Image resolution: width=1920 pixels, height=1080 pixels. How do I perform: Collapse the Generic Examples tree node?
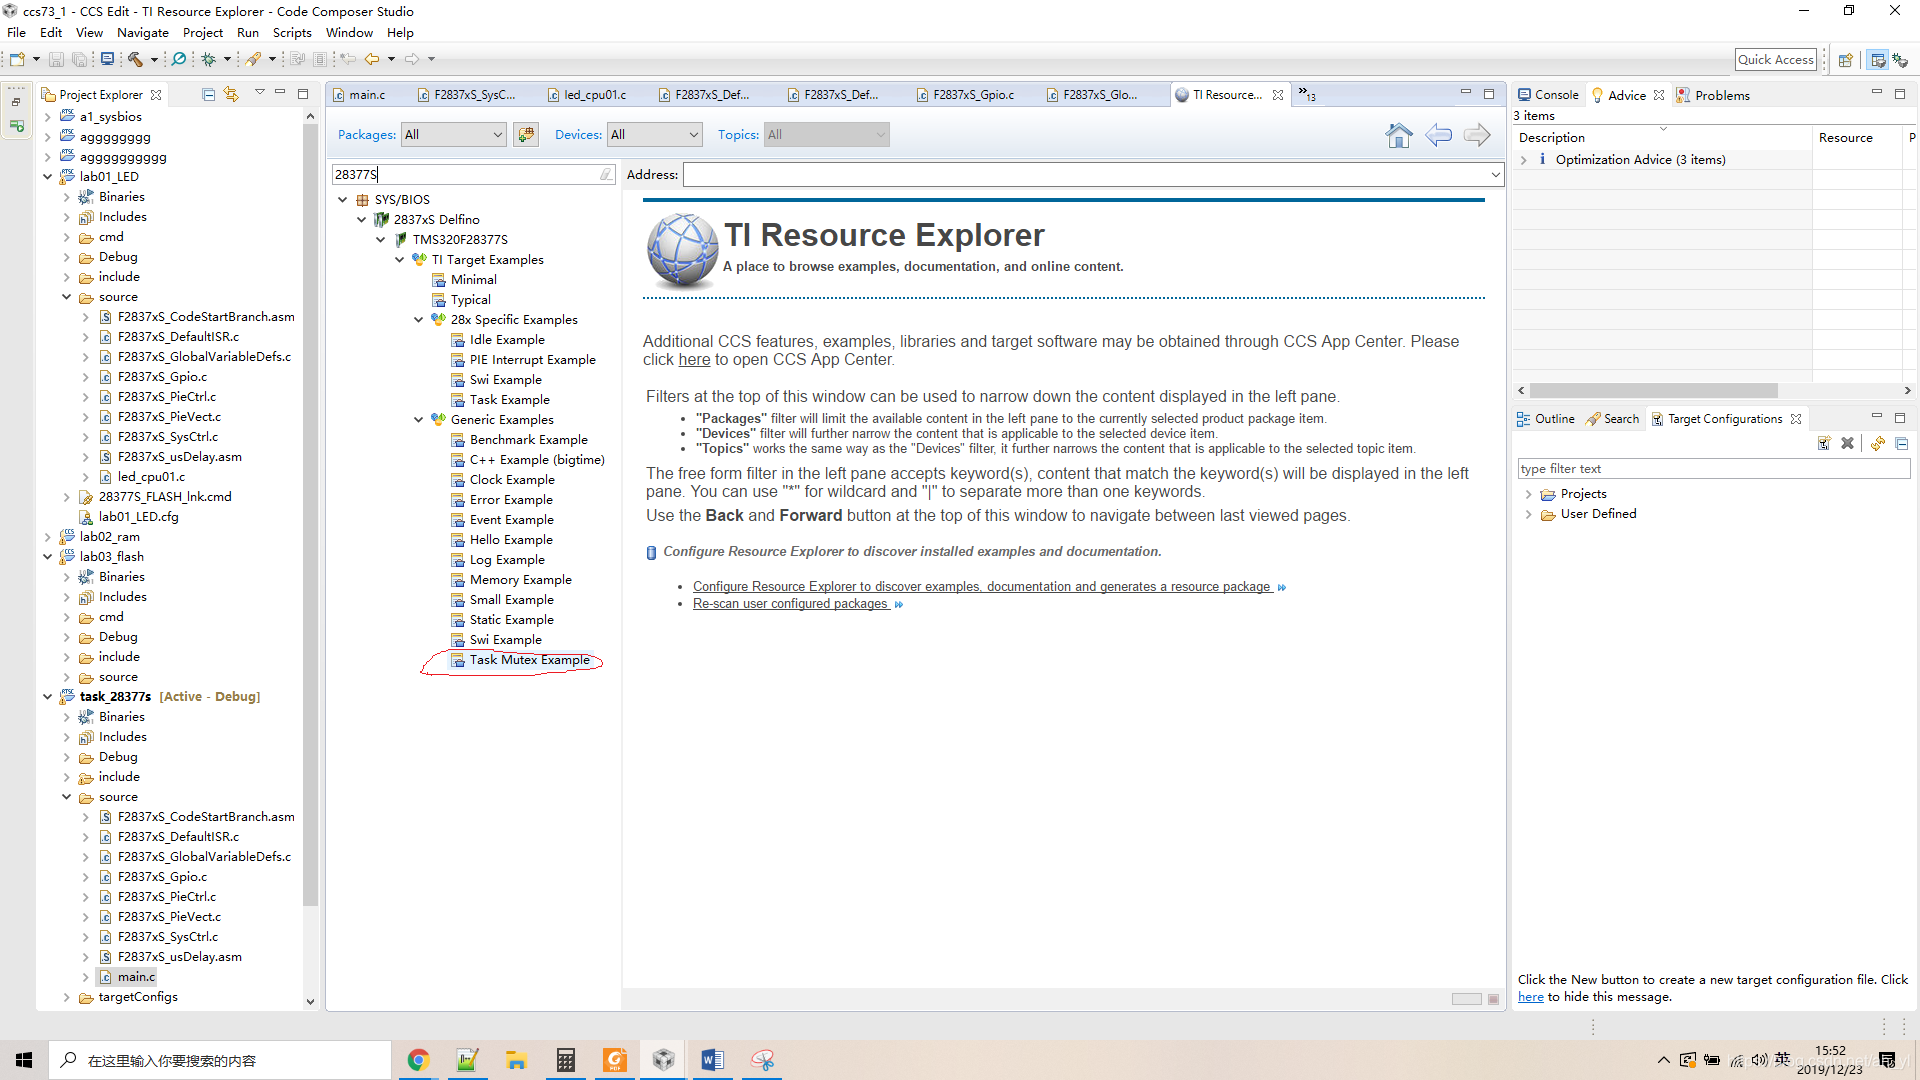pyautogui.click(x=418, y=420)
